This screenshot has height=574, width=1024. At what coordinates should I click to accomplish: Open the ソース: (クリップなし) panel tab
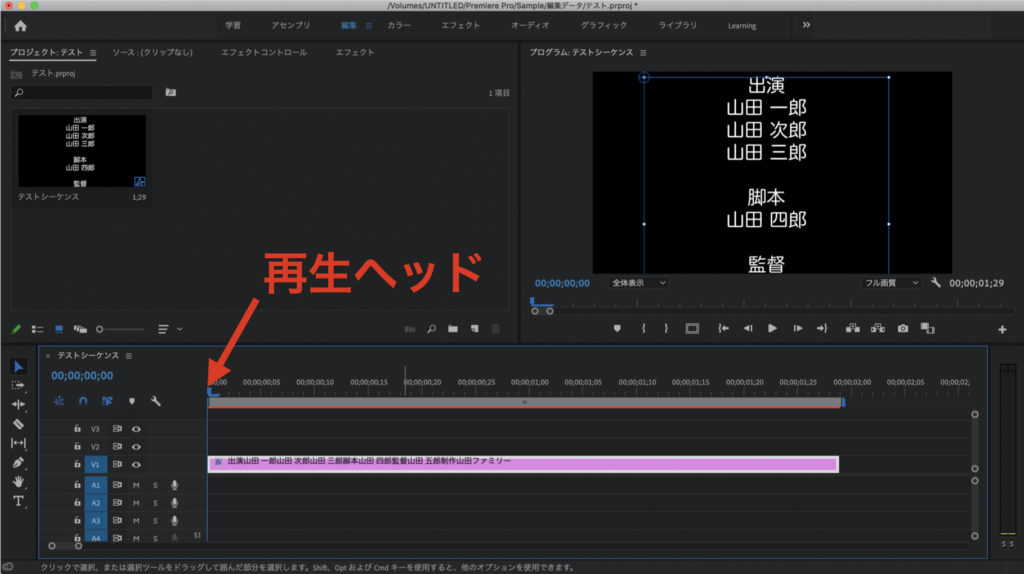tap(152, 52)
